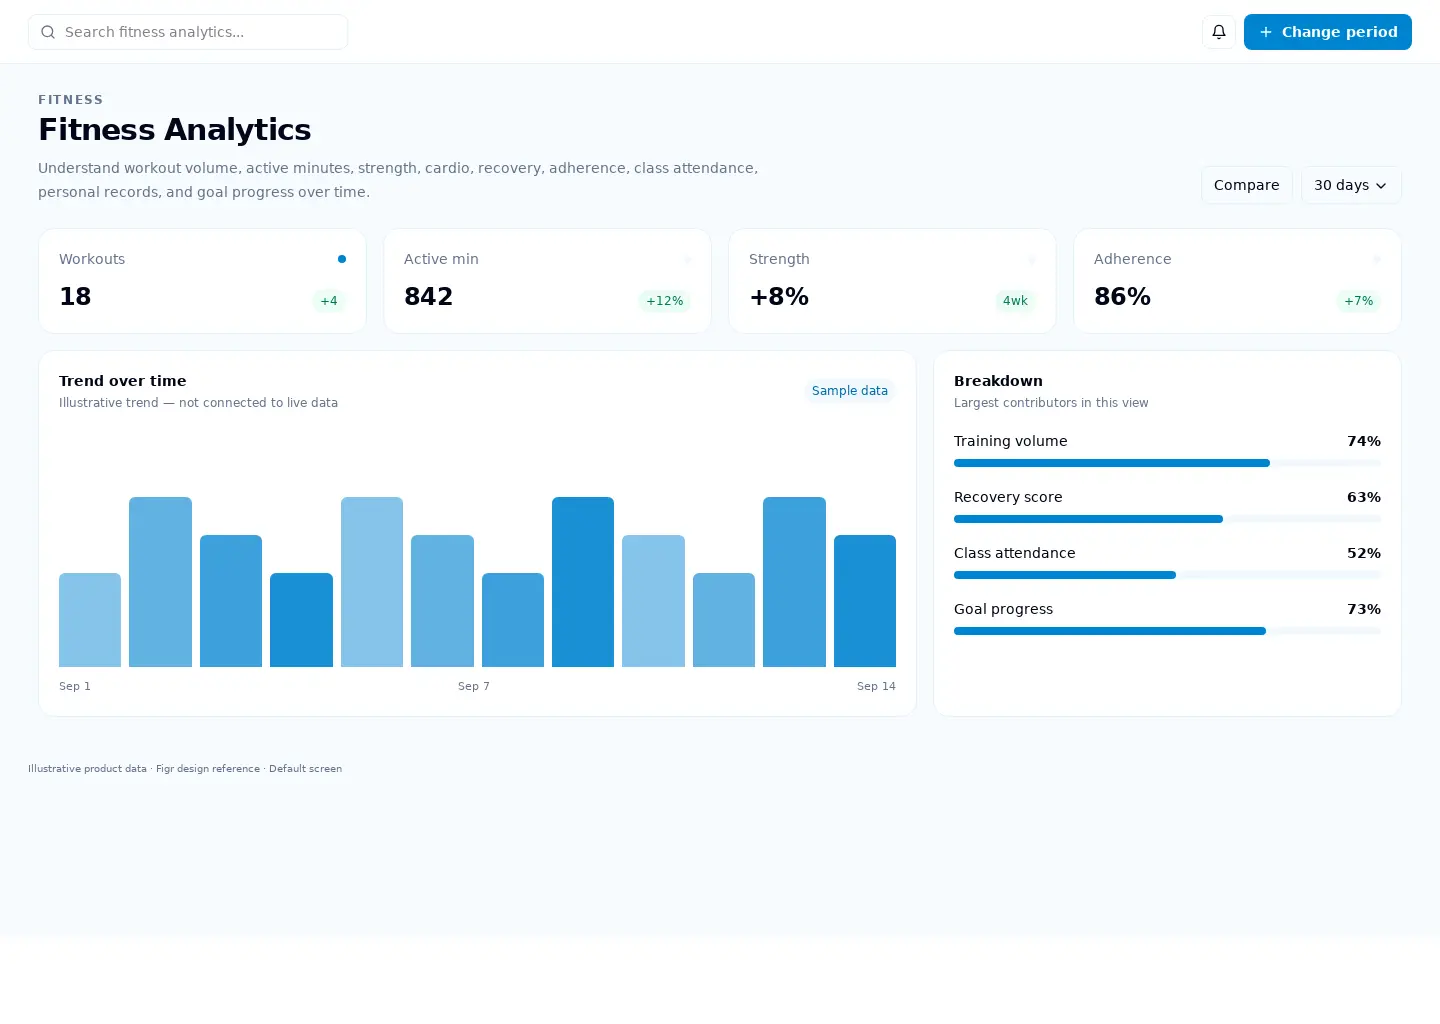This screenshot has height=1024, width=1440.
Task: Click the search magnifier icon
Action: click(x=48, y=32)
